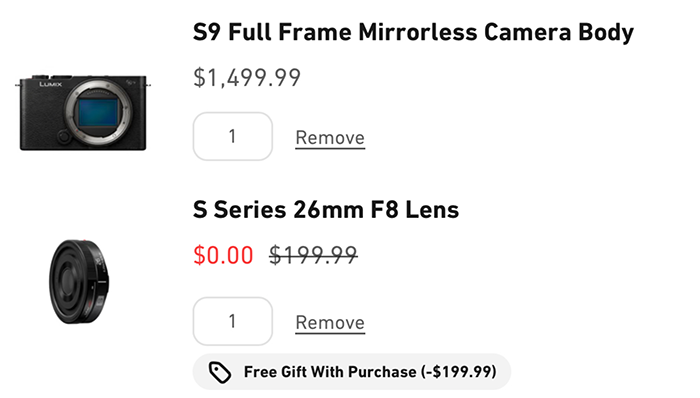Click the top dial on camera image

point(40,77)
